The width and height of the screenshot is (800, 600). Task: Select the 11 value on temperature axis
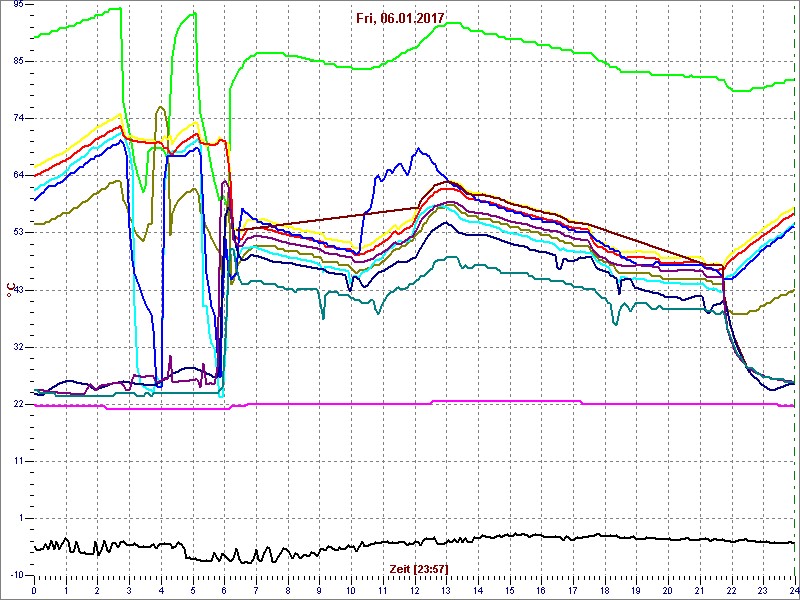pos(18,462)
